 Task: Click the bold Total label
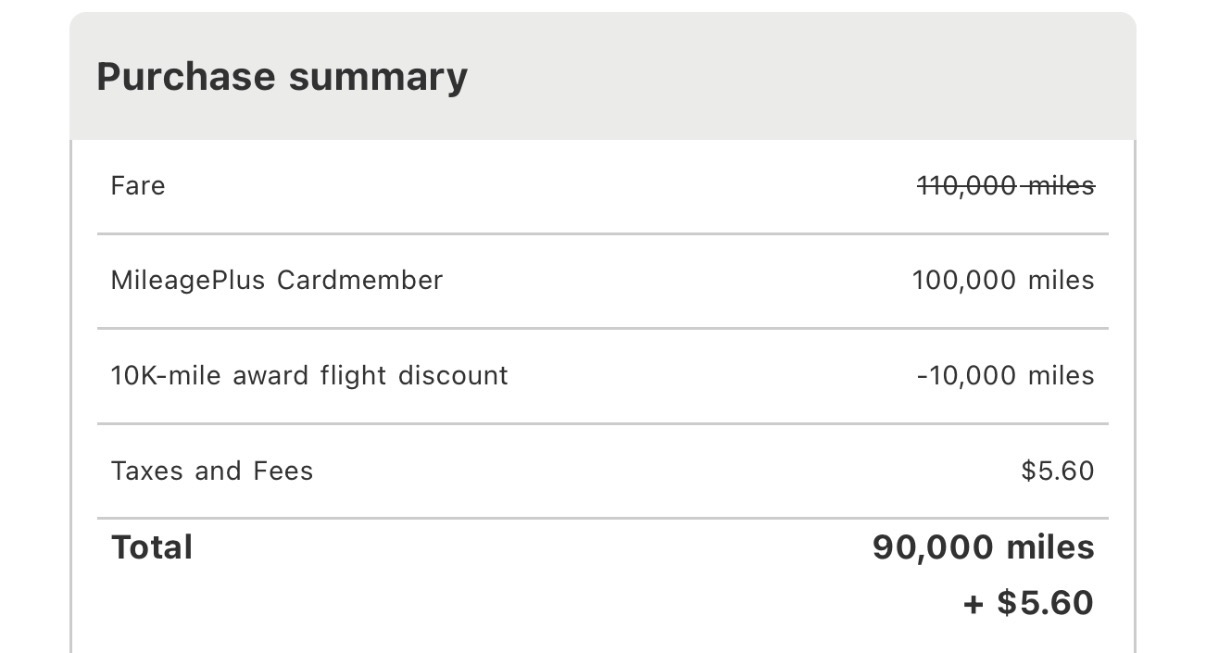[152, 547]
